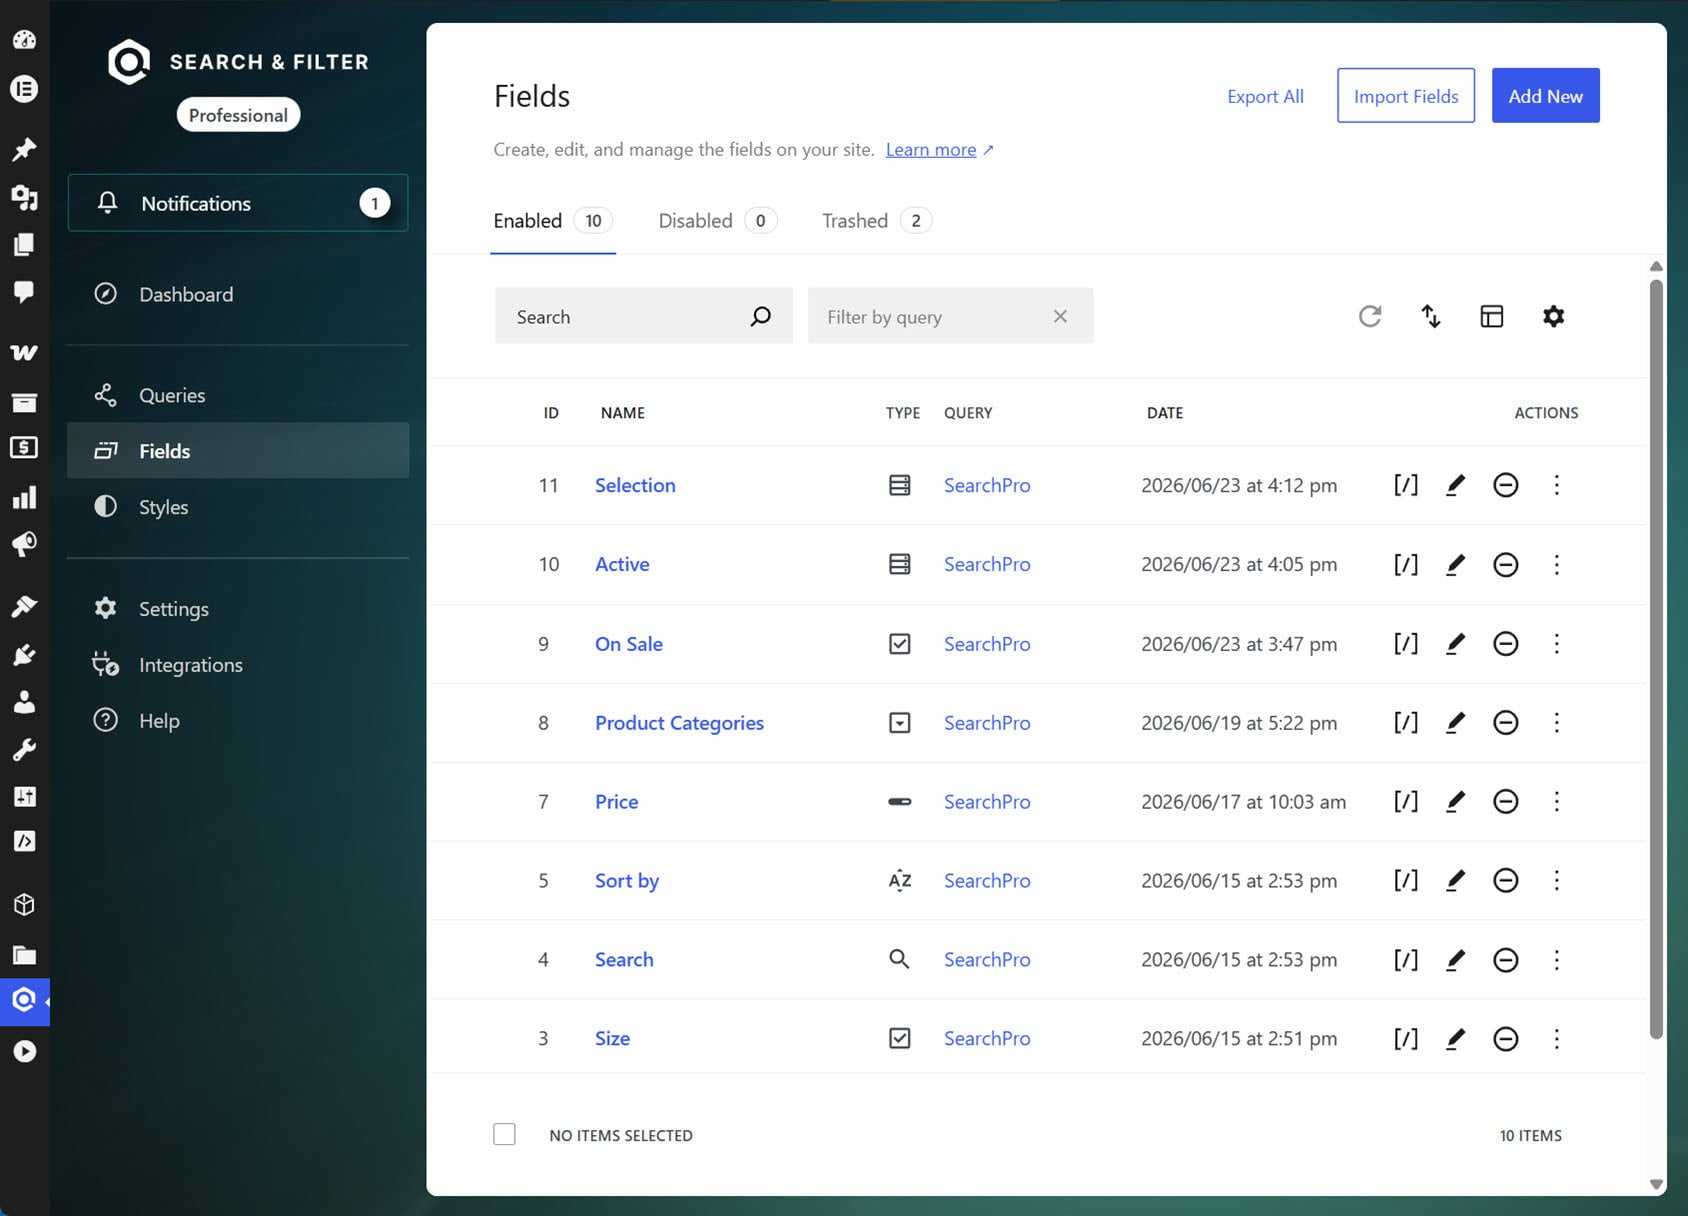Open more options for Product Categories row
This screenshot has height=1216, width=1688.
coord(1556,722)
